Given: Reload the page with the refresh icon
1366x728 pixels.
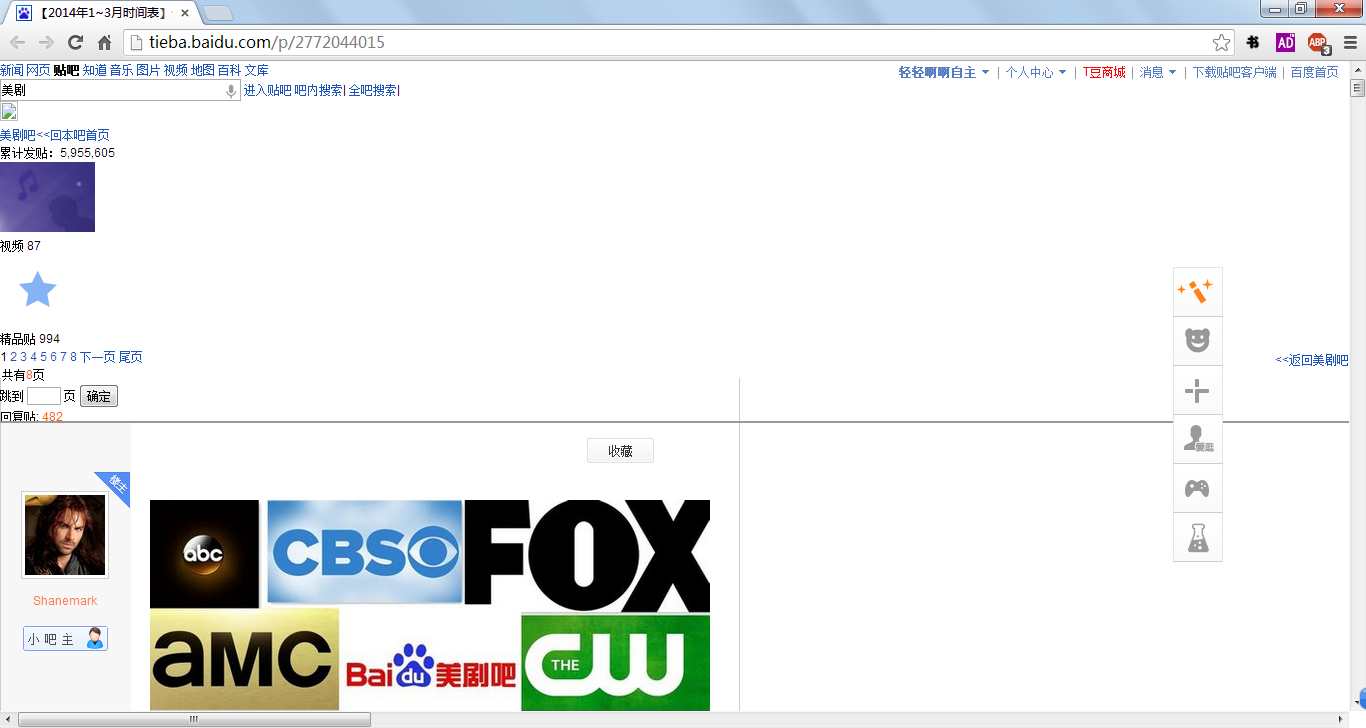Looking at the screenshot, I should (x=75, y=42).
